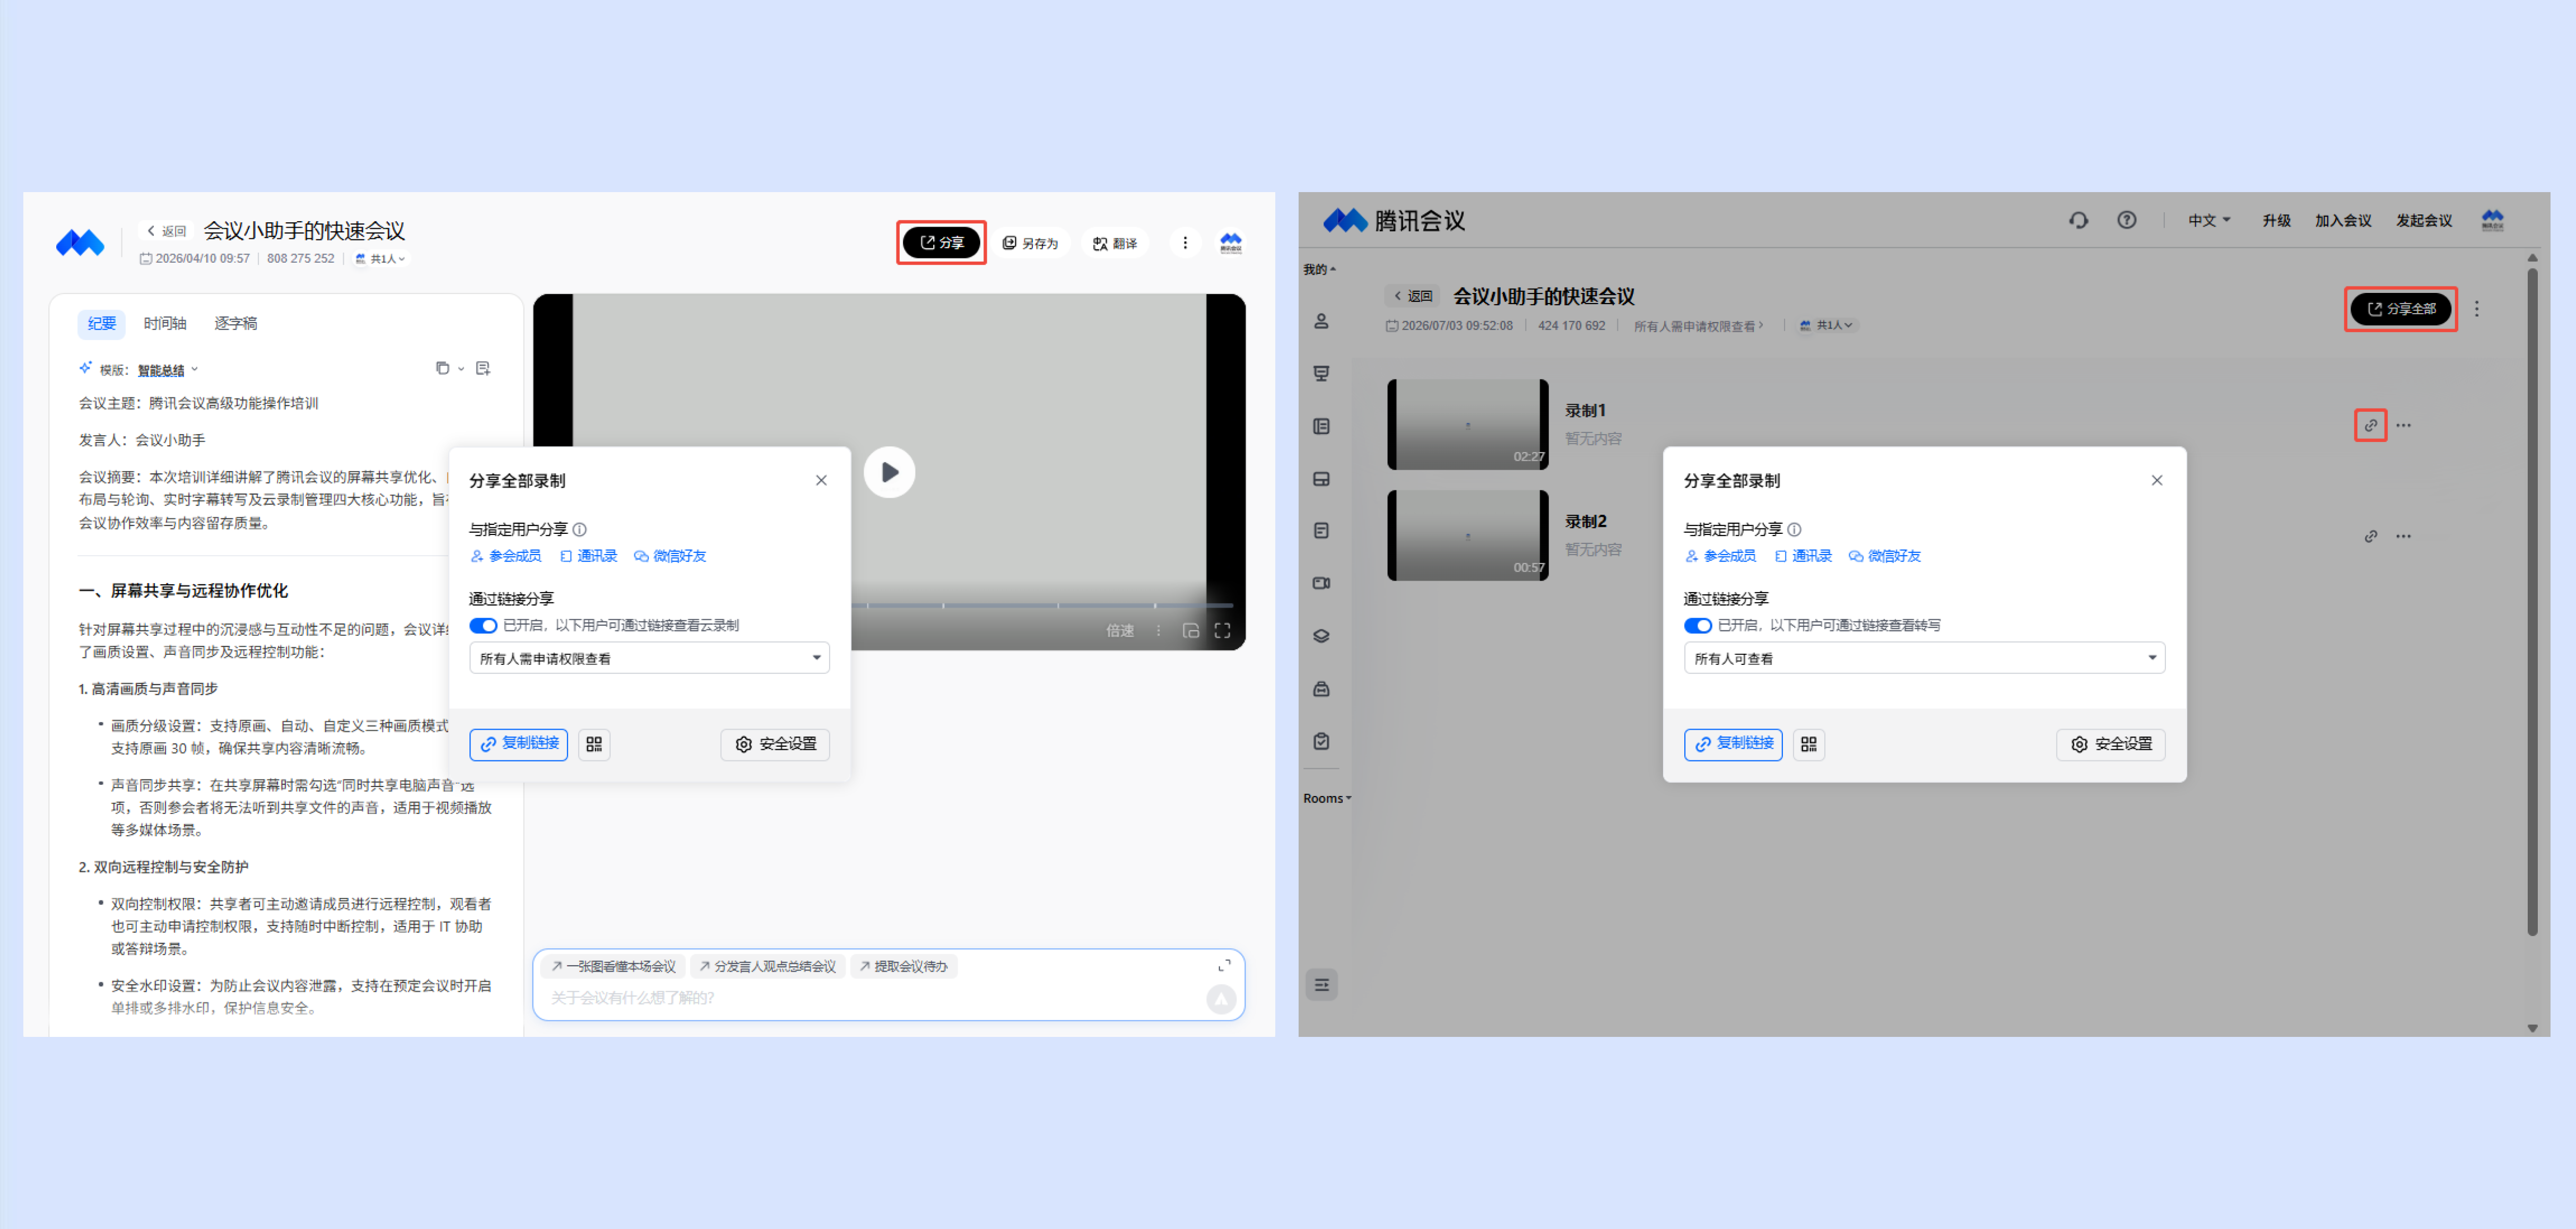Viewport: 2576px width, 1229px height.
Task: Open the 所有人可查看 permission dropdown
Action: 1924,658
